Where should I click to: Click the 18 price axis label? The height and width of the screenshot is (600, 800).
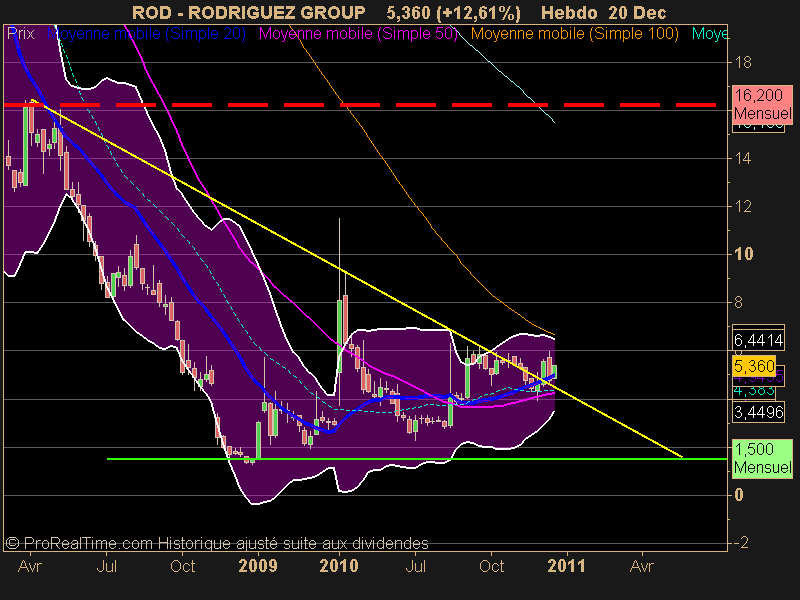click(x=743, y=63)
